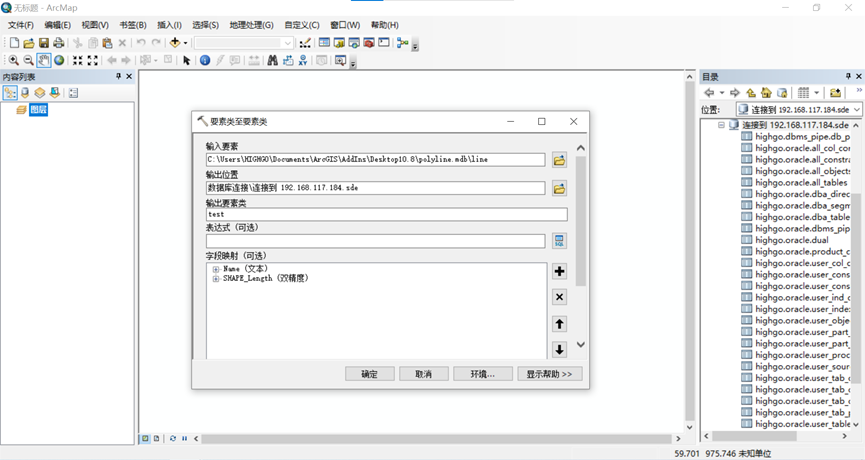Select the Measure ruler tool

click(254, 60)
